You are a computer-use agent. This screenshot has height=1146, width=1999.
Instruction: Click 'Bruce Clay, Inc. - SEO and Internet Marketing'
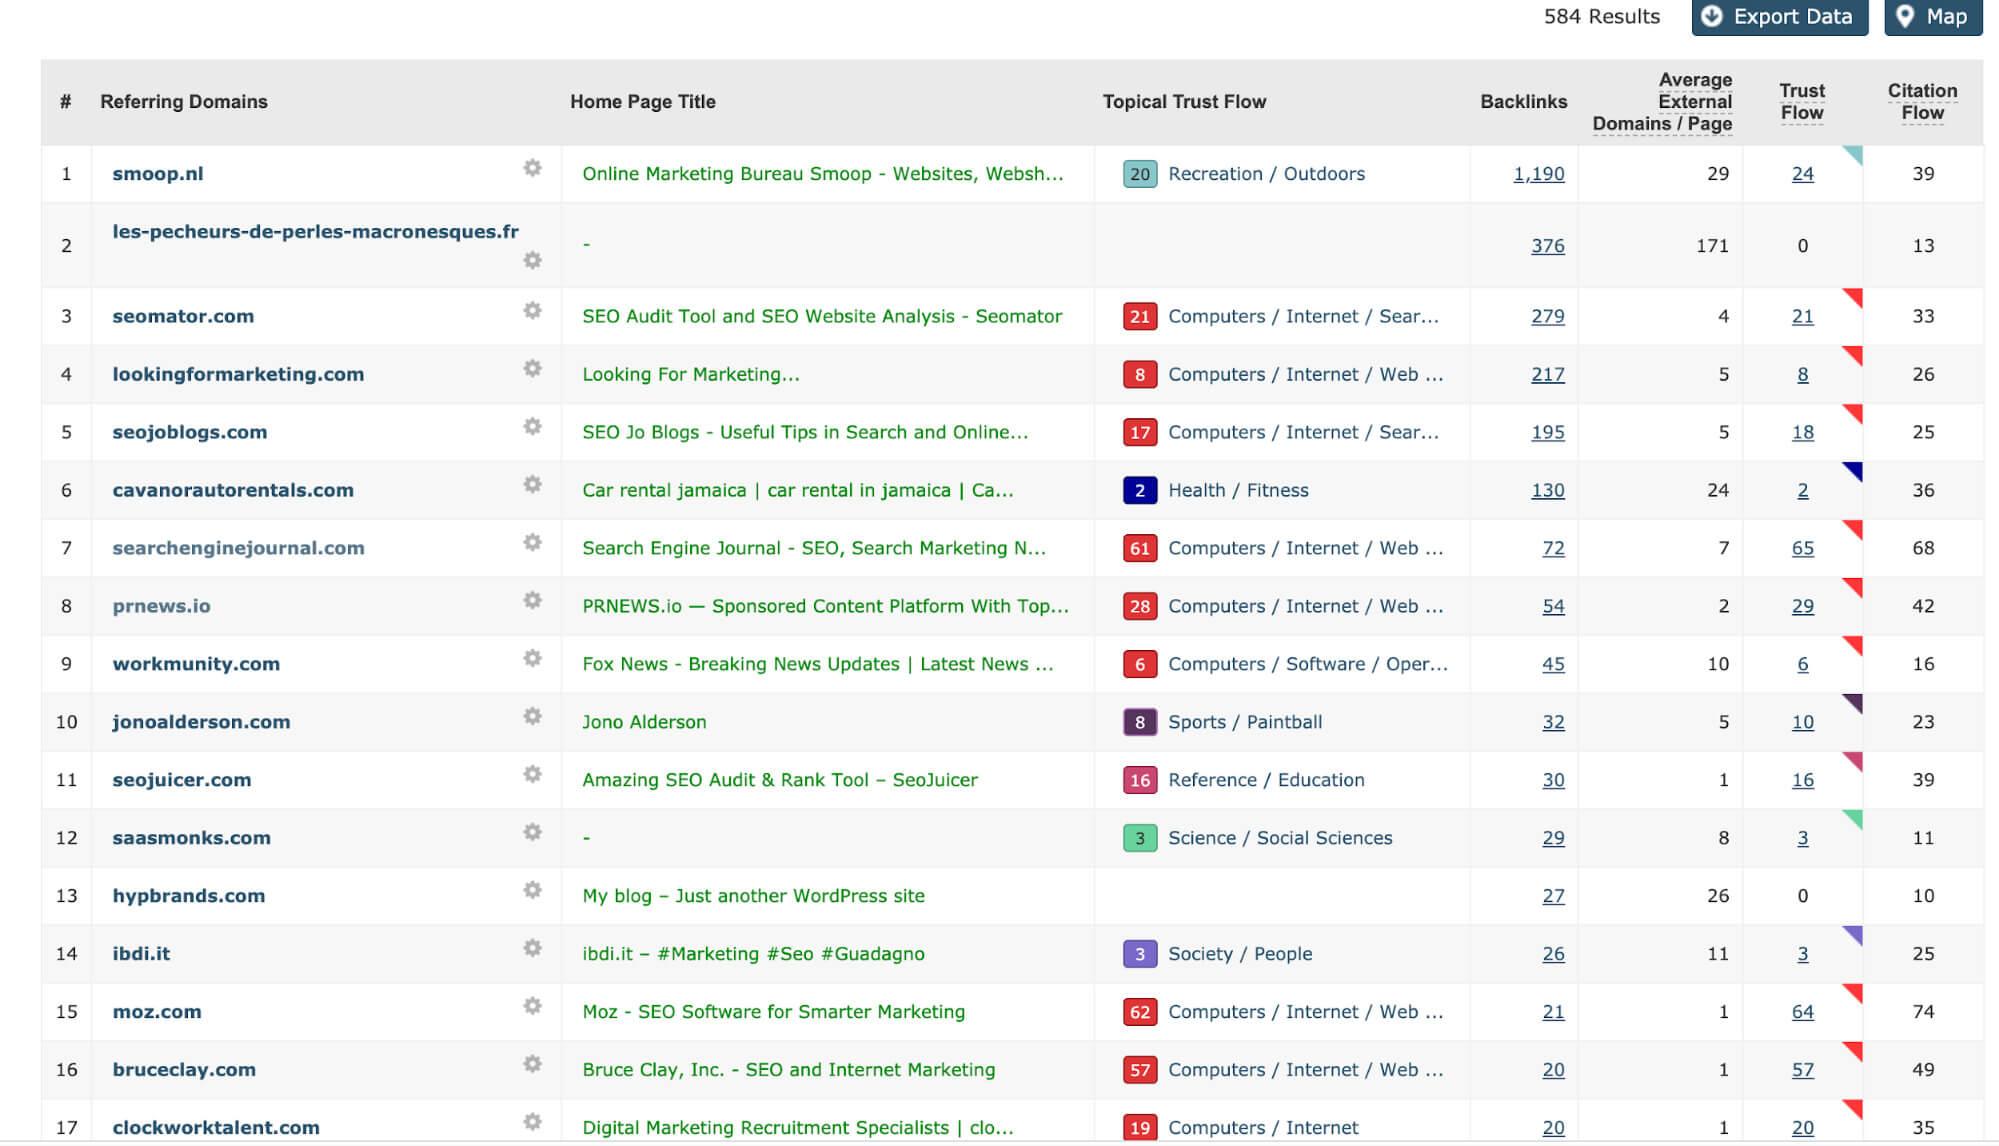(789, 1070)
